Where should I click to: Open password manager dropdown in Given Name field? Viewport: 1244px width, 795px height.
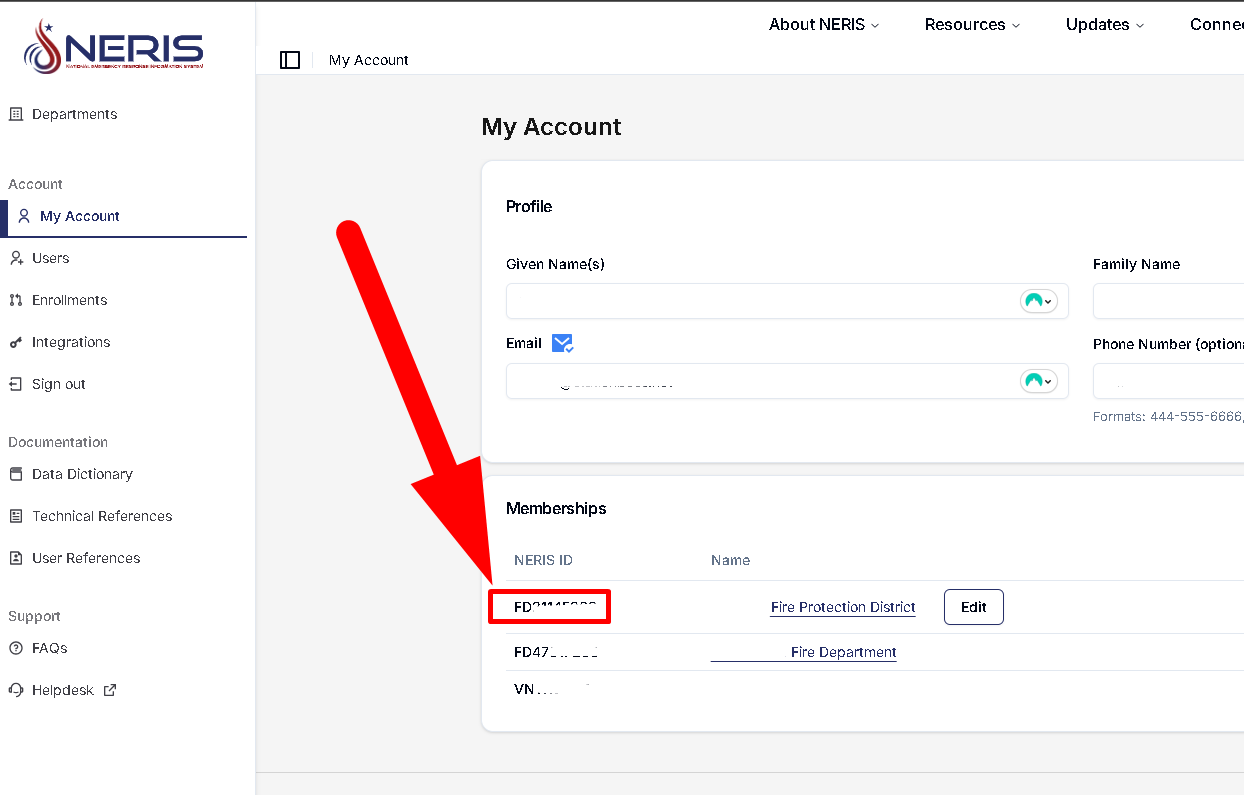[1038, 301]
